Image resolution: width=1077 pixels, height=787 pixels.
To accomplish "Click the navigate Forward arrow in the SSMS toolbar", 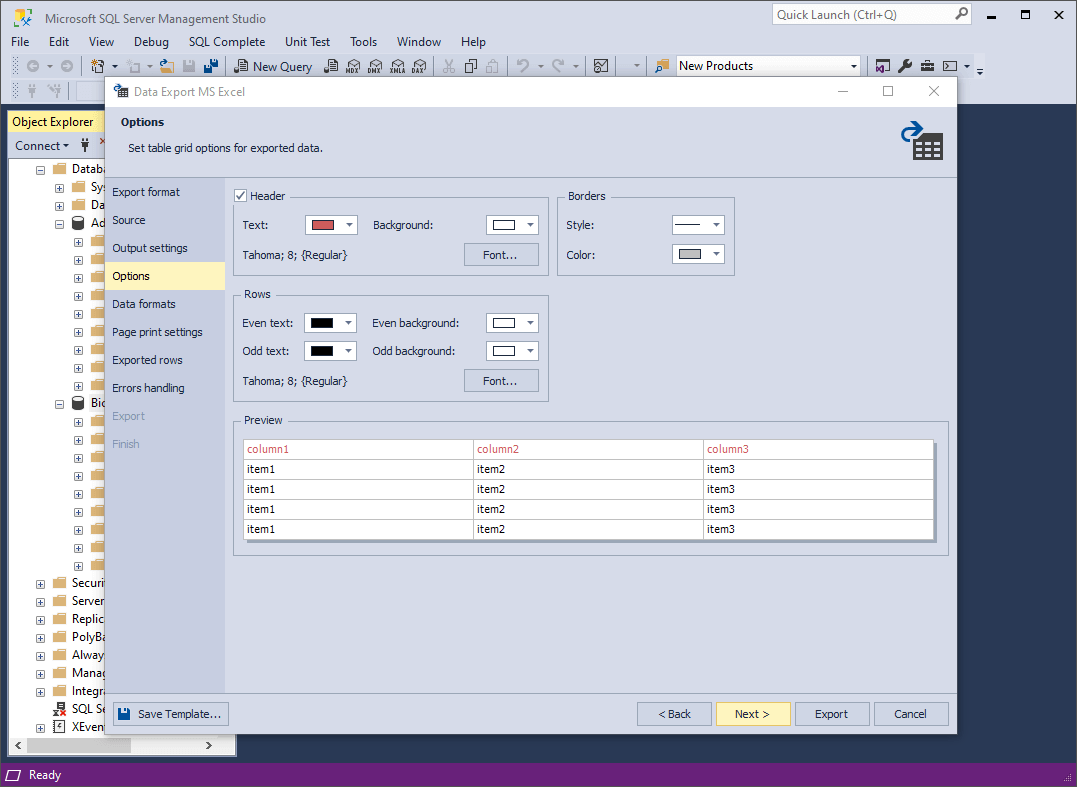I will coord(67,66).
